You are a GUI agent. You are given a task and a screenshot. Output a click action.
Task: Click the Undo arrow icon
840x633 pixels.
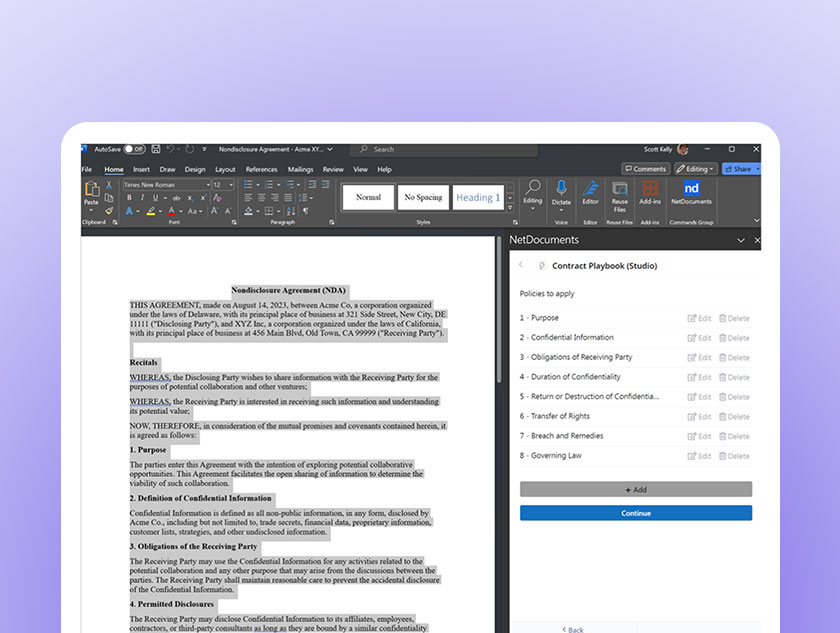(x=170, y=149)
